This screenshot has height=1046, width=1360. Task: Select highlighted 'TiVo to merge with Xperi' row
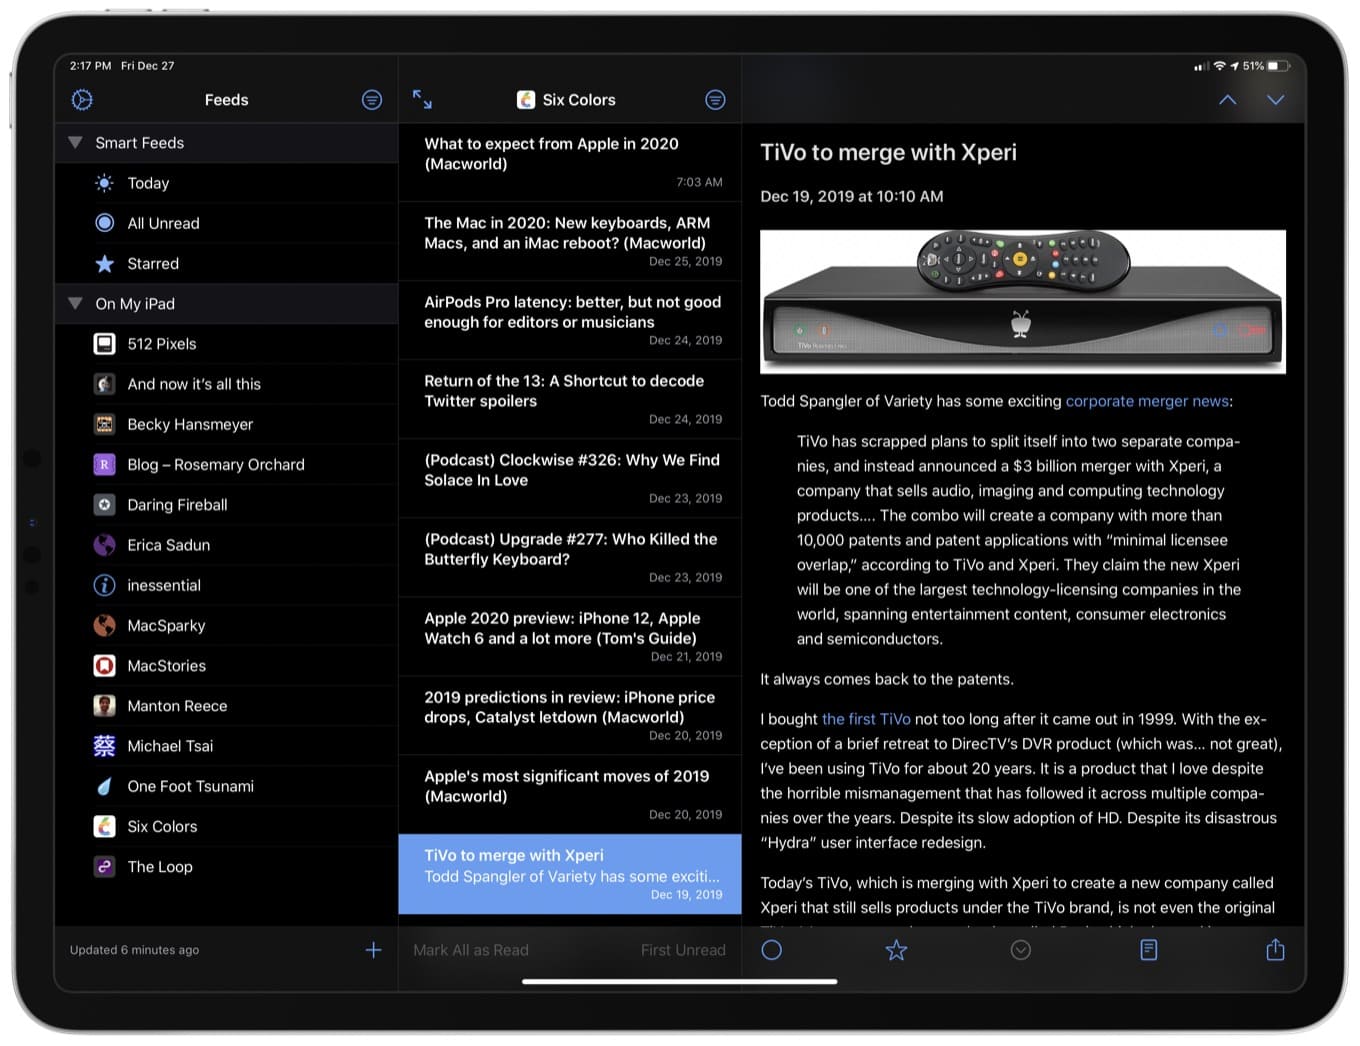click(570, 874)
